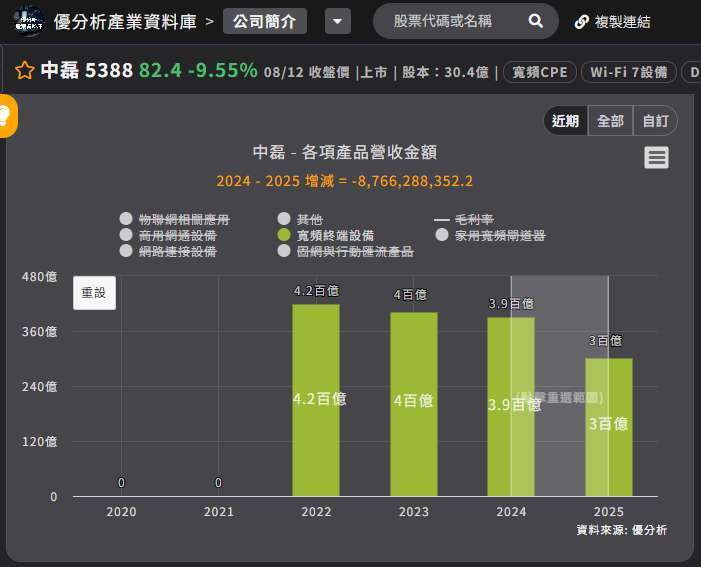
Task: Click 複製連結 to copy link
Action: 622,21
